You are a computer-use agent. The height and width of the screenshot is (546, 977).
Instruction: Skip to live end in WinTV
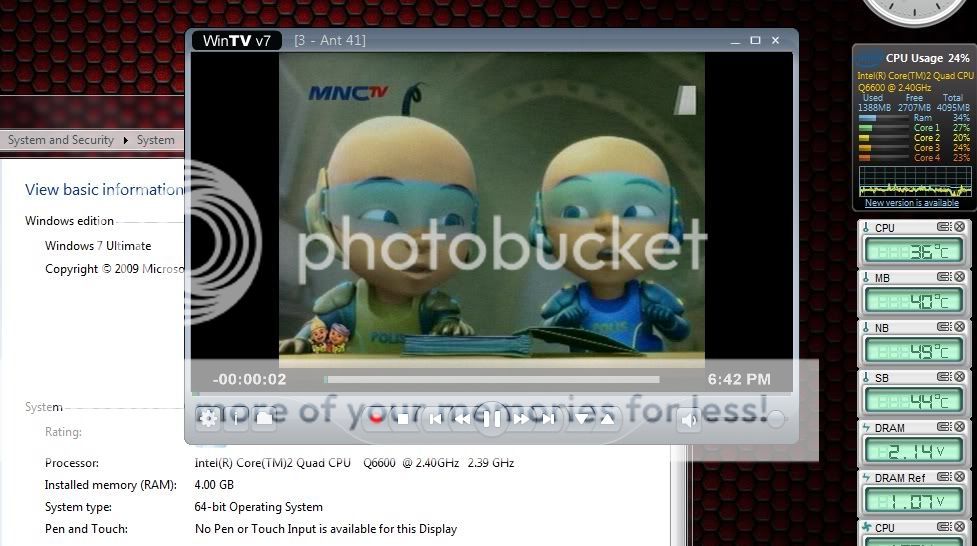tap(548, 419)
